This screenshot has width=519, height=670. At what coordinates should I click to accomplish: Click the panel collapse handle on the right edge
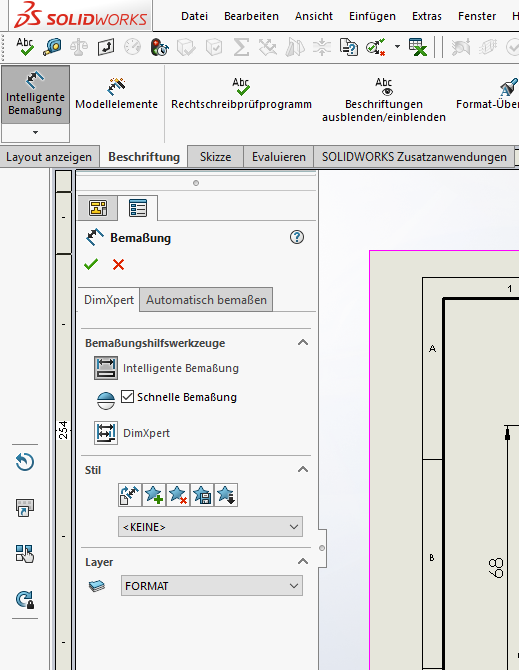[x=322, y=548]
